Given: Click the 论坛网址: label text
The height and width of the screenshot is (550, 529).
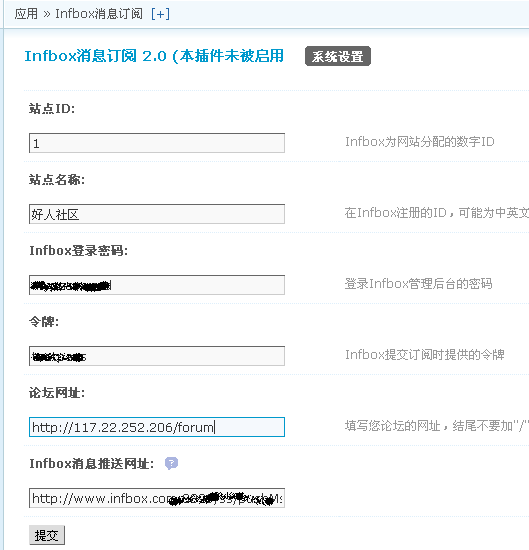Looking at the screenshot, I should point(57,393).
